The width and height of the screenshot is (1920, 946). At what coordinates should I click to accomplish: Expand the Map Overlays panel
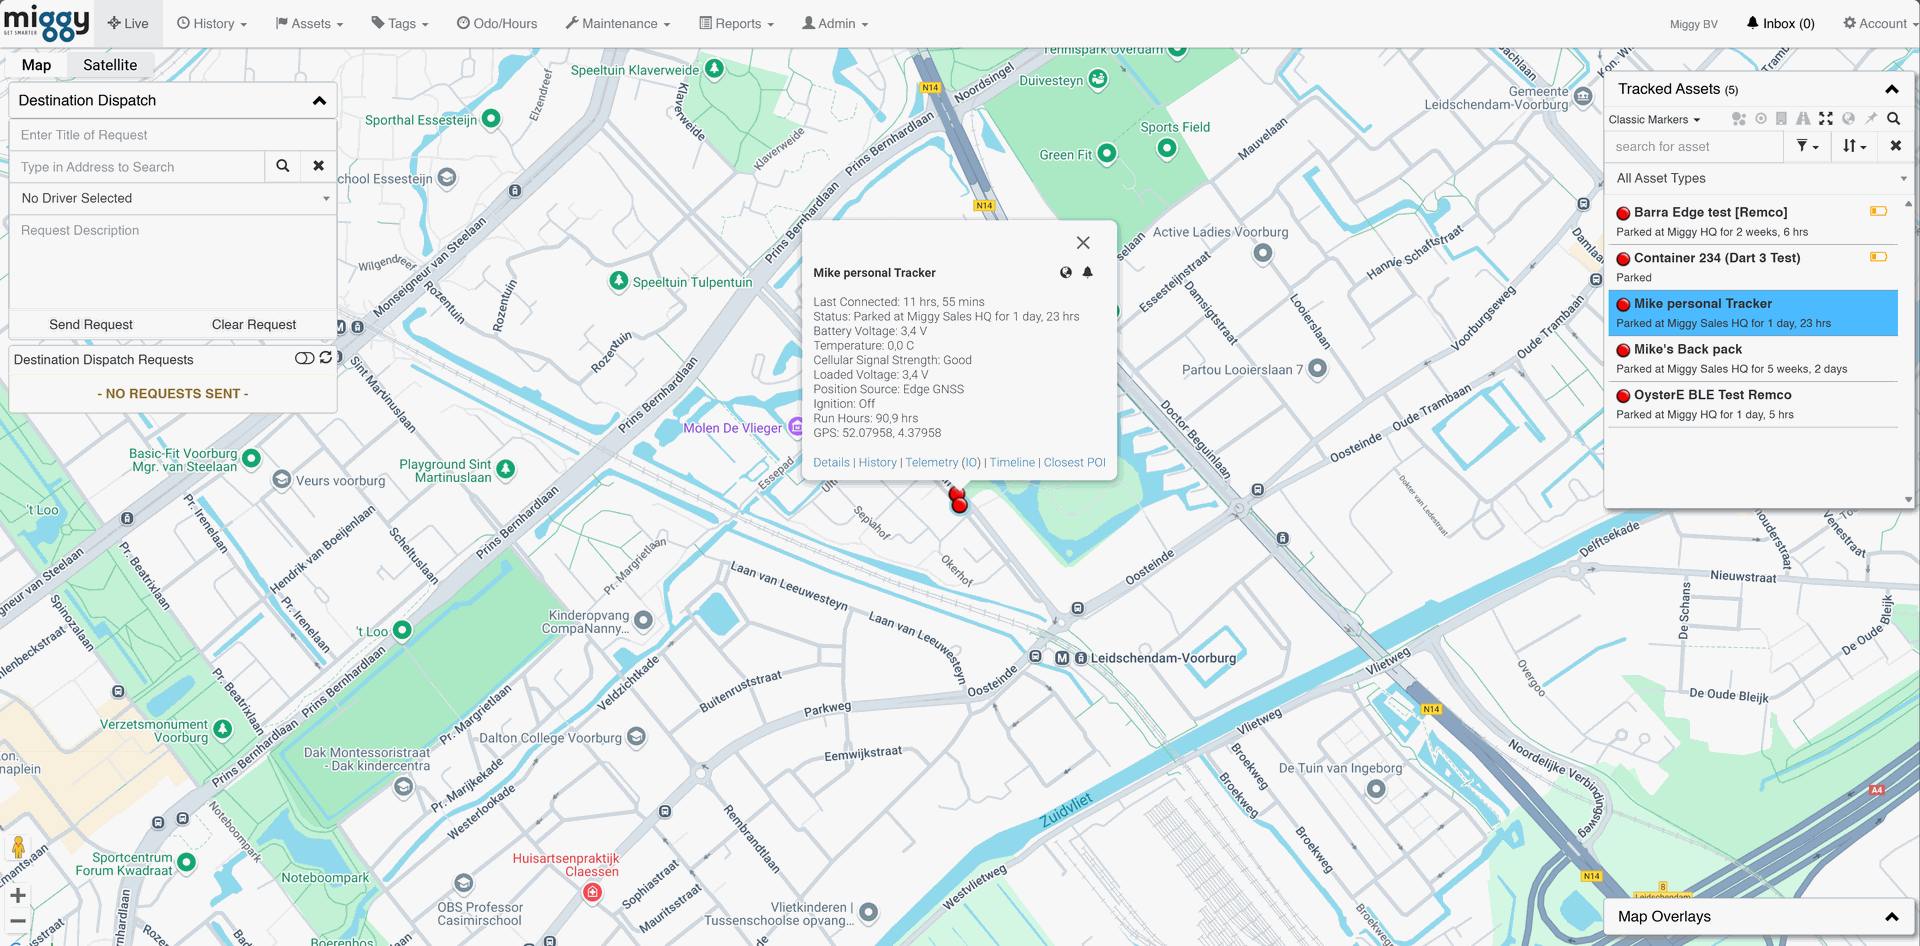click(1891, 916)
